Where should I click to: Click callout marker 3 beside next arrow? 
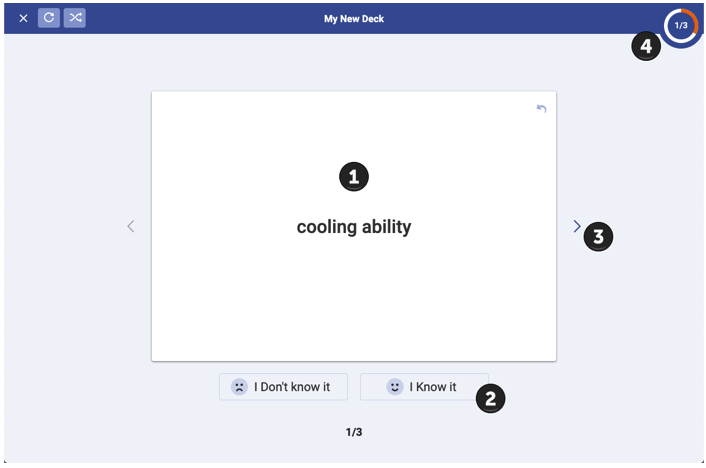point(598,236)
